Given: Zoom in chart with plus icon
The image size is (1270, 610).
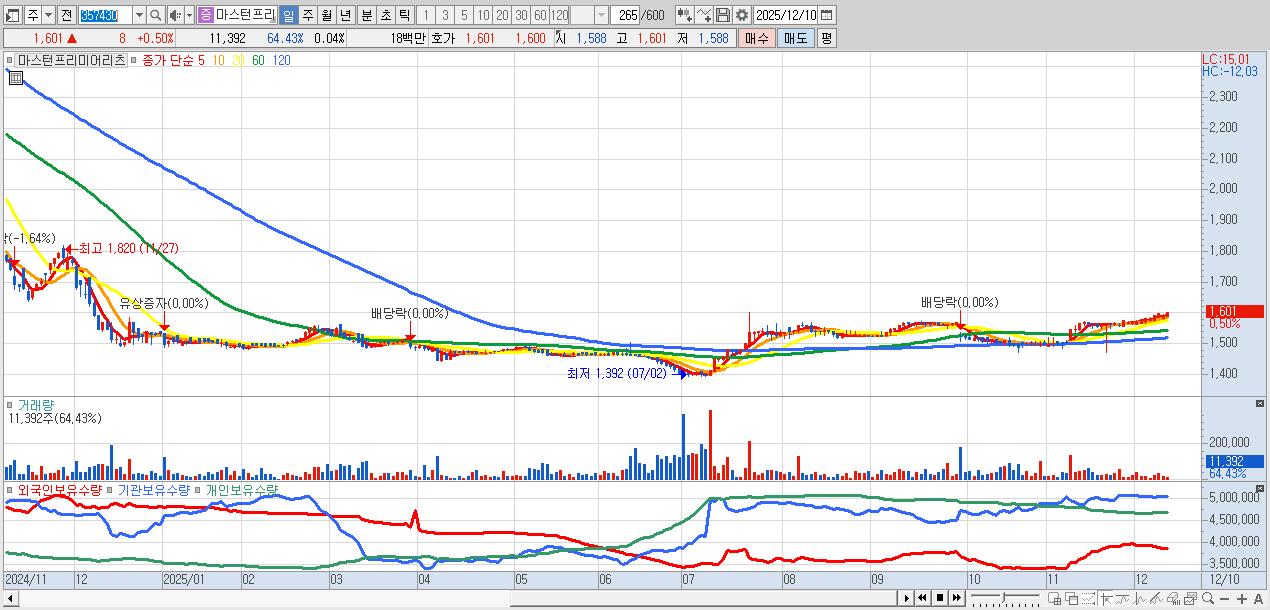Looking at the screenshot, I should click(x=1241, y=598).
